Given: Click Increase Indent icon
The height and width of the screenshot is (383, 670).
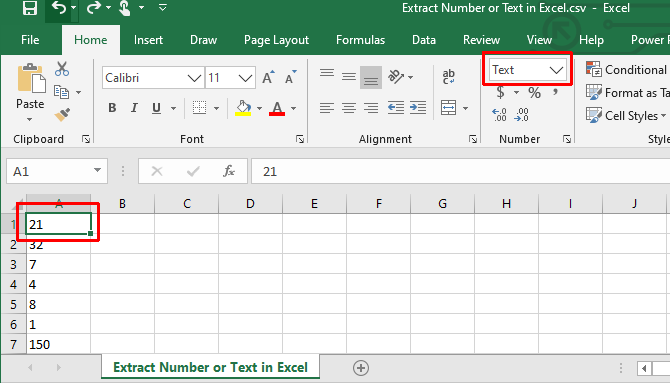Looking at the screenshot, I should click(x=418, y=108).
